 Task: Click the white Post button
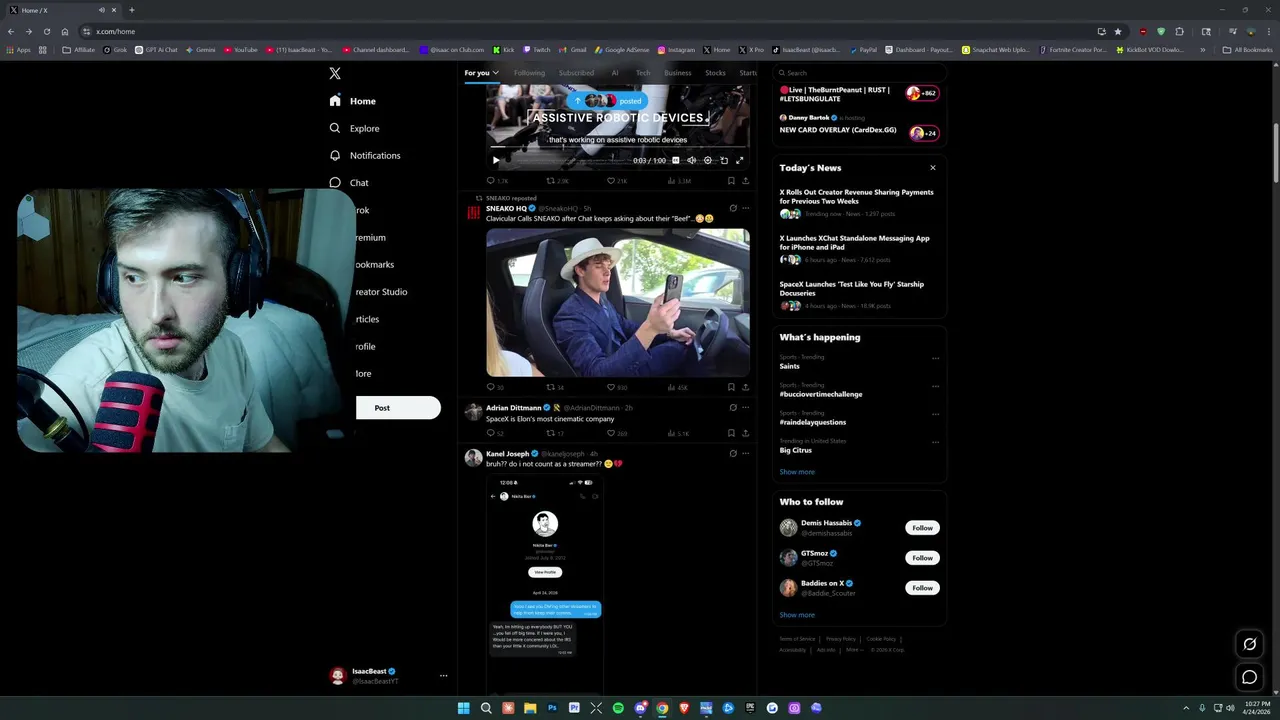coord(398,408)
